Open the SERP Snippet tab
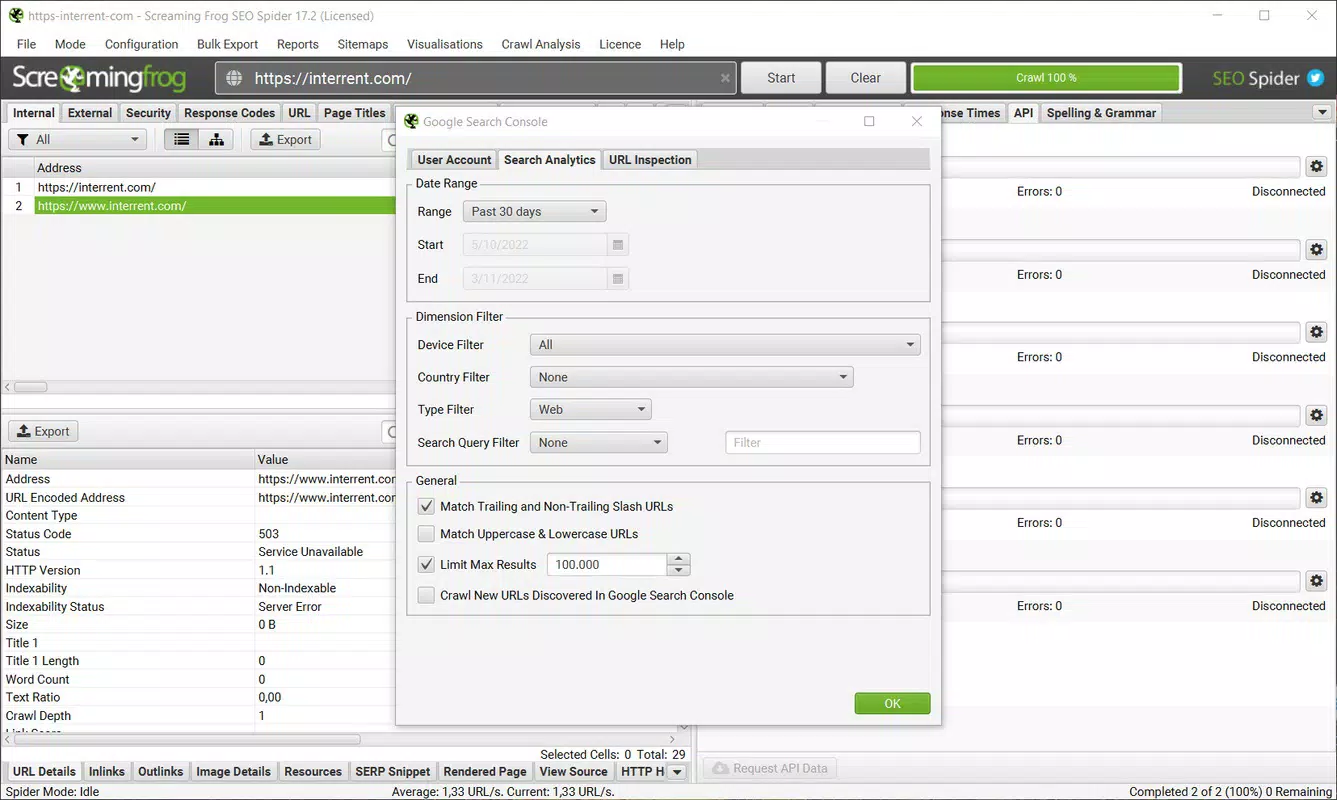The width and height of the screenshot is (1337, 800). [393, 772]
